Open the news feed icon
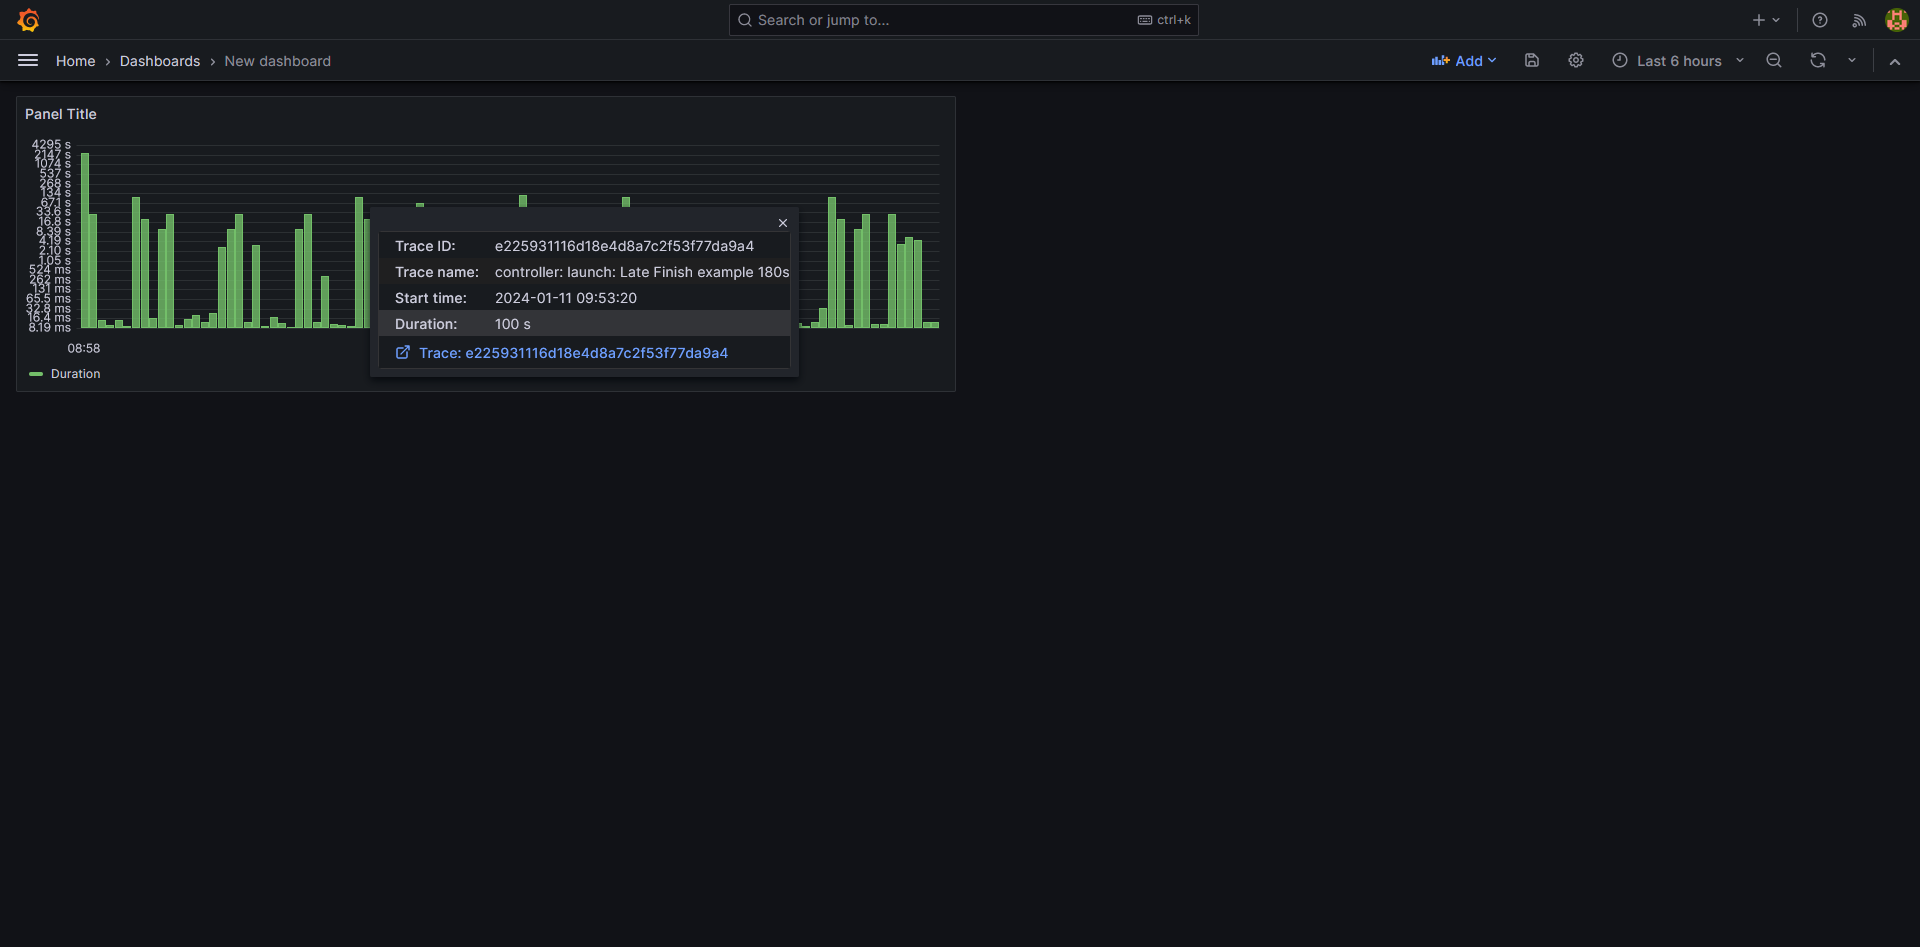1920x947 pixels. 1858,20
